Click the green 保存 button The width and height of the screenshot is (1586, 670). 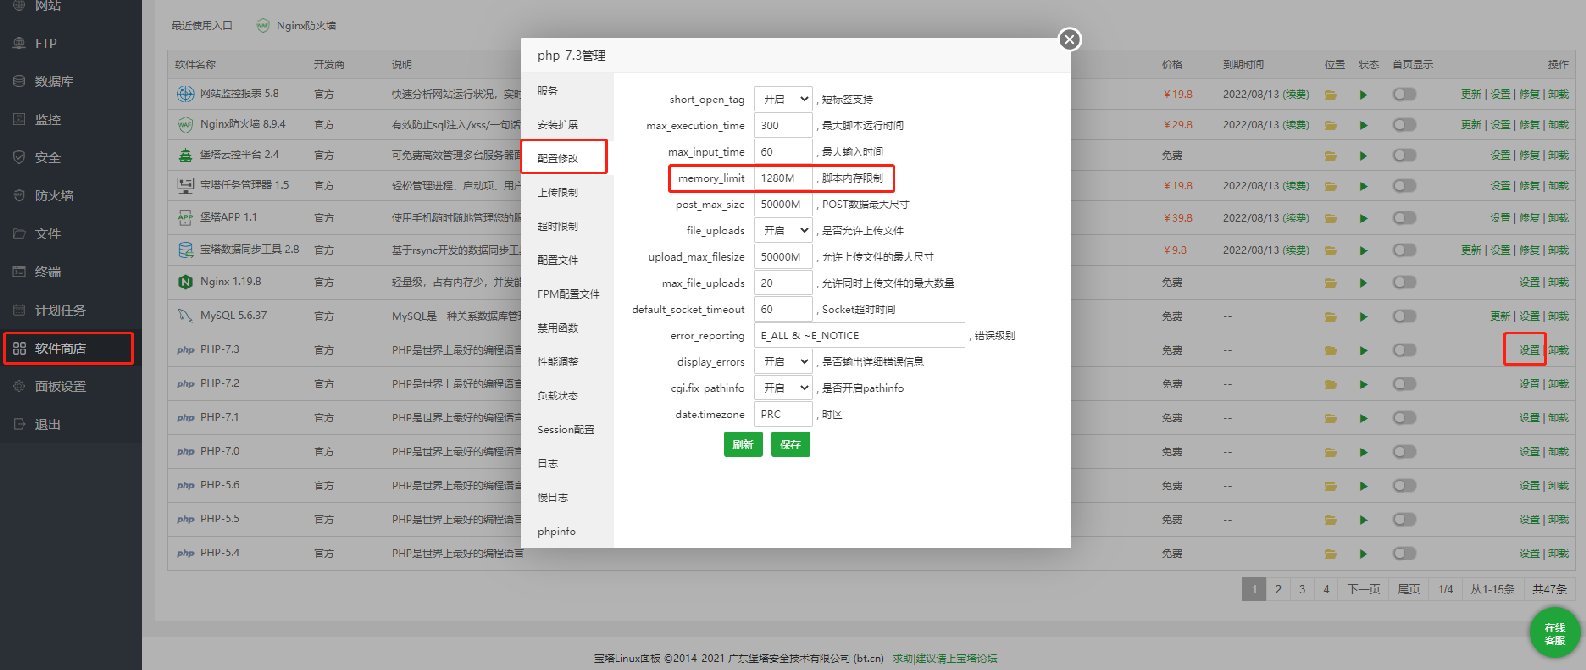[790, 444]
